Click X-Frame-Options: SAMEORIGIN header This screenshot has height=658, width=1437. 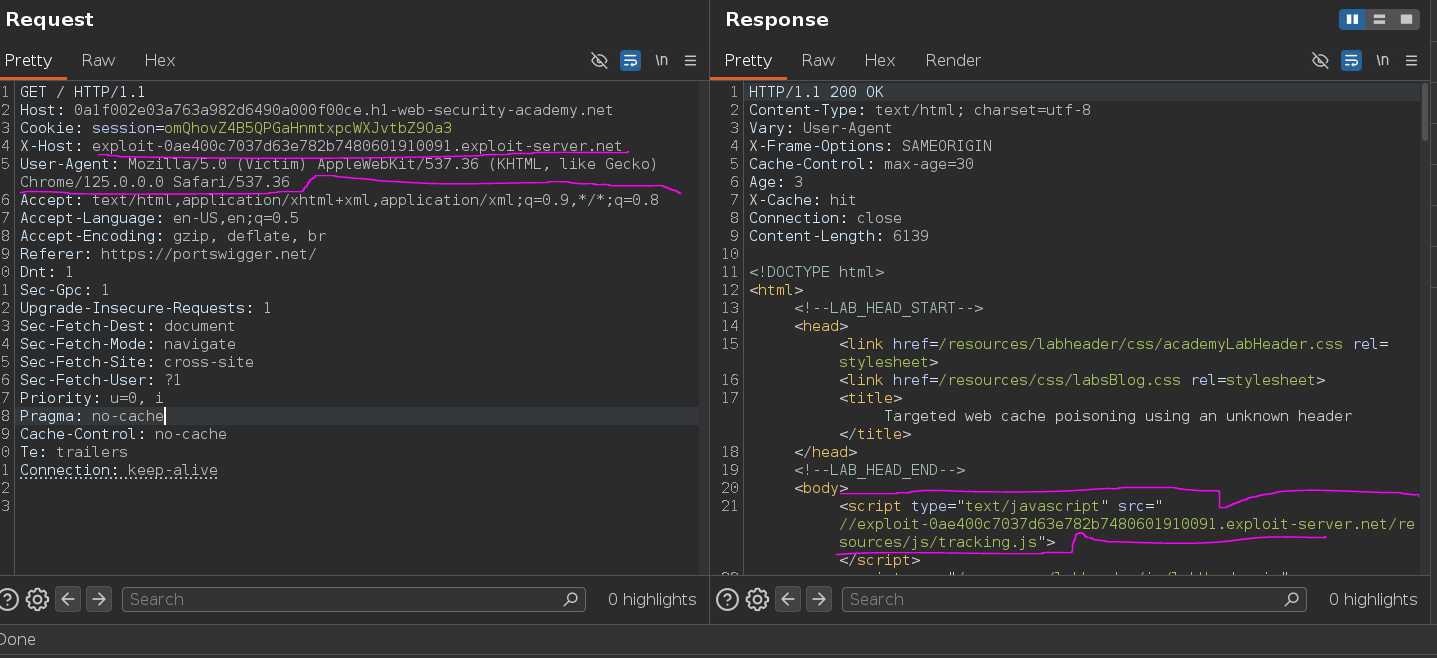tap(870, 146)
